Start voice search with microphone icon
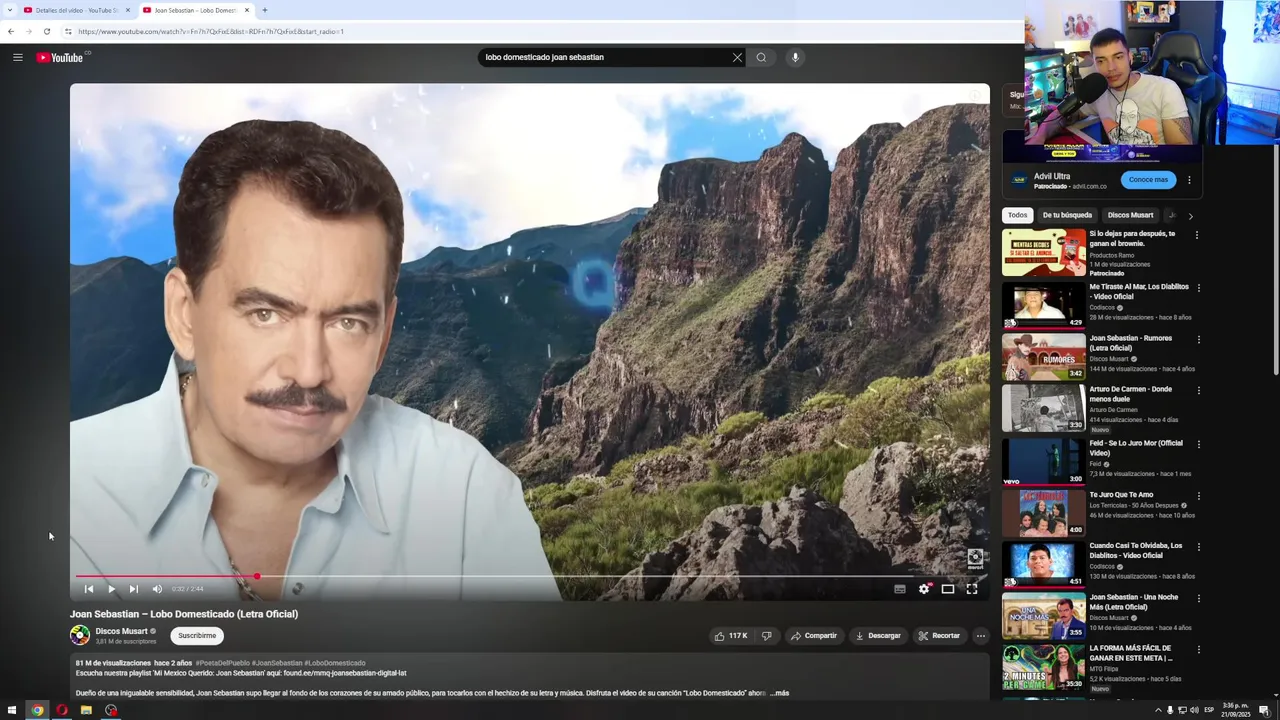Screen dimensions: 1280x720 pos(795,57)
